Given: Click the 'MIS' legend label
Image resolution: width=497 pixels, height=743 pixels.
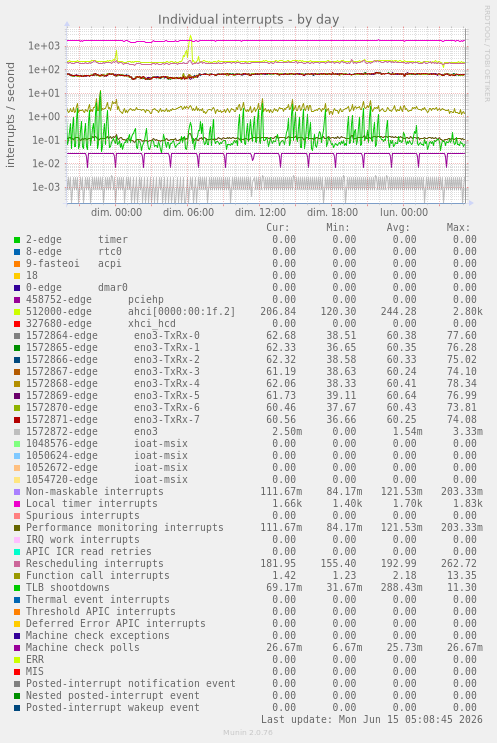Looking at the screenshot, I should pyautogui.click(x=35, y=672).
